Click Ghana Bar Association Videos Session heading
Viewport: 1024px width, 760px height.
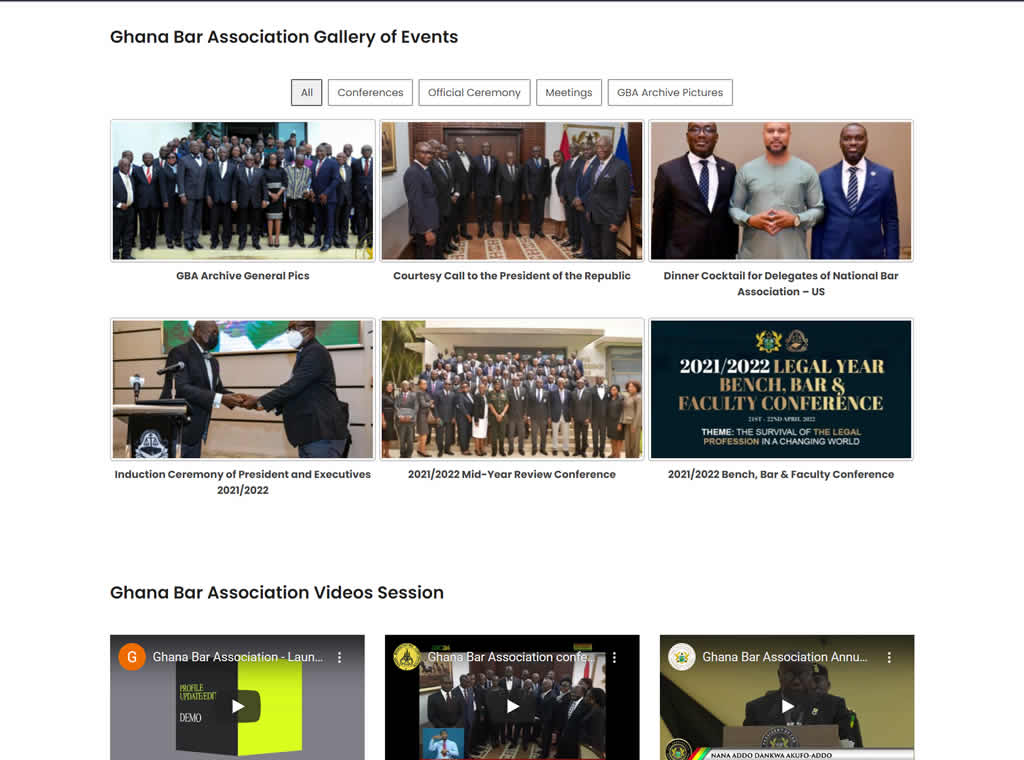pyautogui.click(x=277, y=592)
